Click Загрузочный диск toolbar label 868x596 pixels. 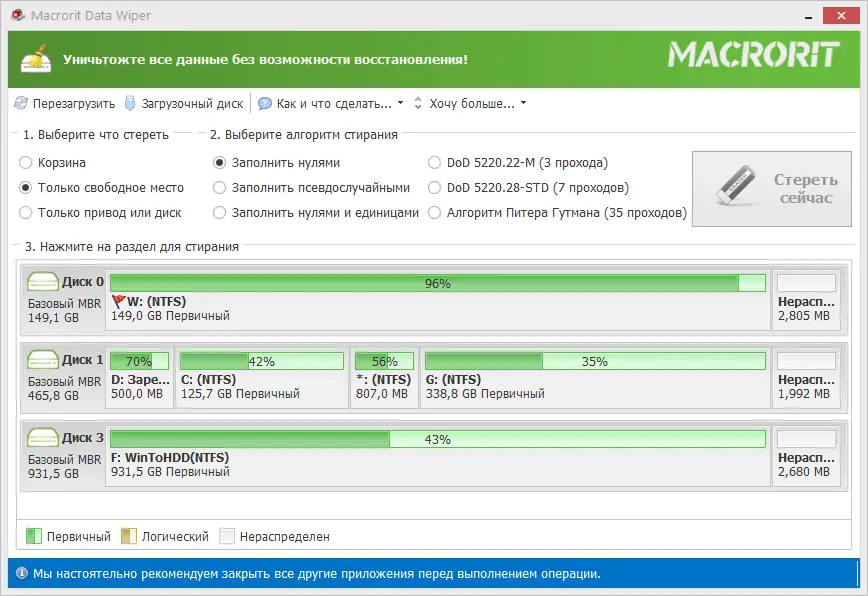(x=192, y=103)
